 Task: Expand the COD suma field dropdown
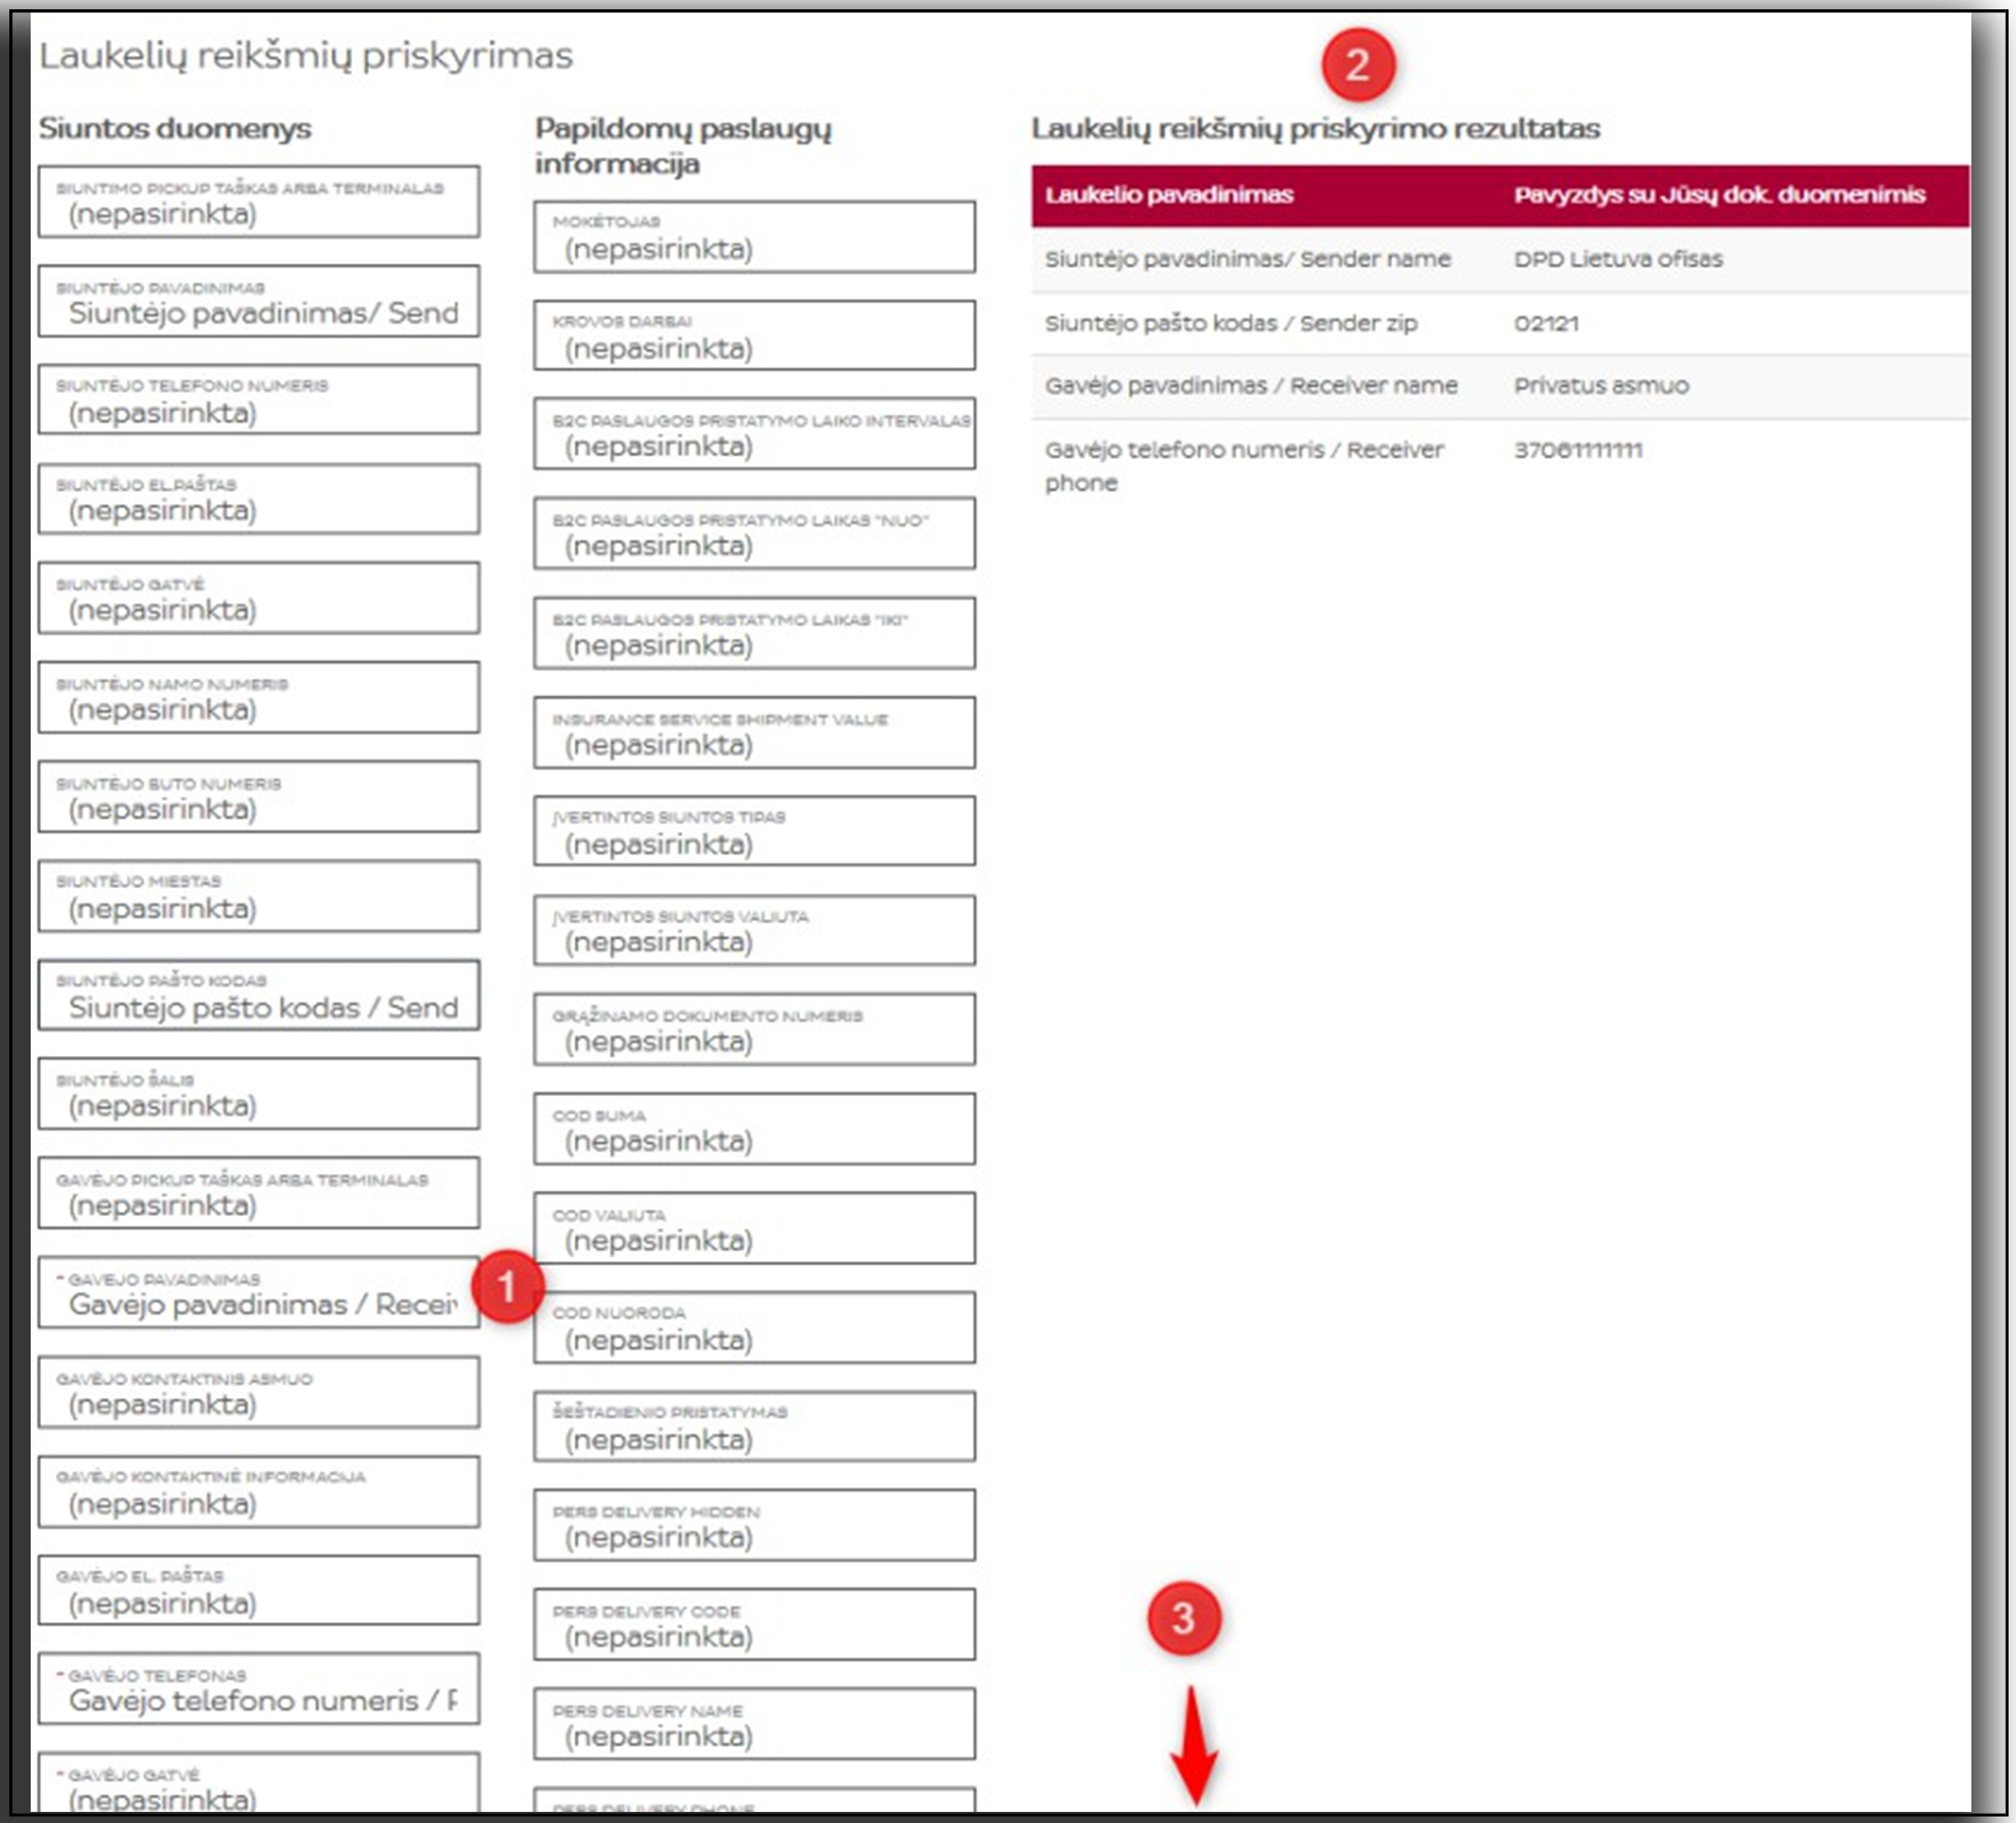click(x=754, y=1130)
